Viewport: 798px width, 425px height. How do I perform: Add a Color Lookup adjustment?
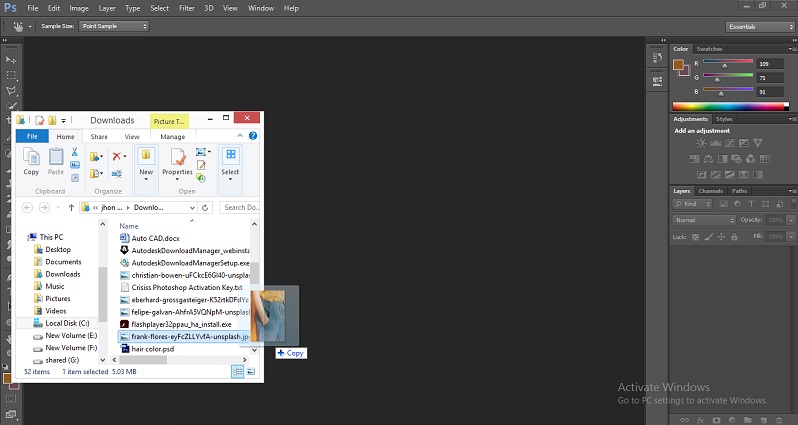pos(764,159)
